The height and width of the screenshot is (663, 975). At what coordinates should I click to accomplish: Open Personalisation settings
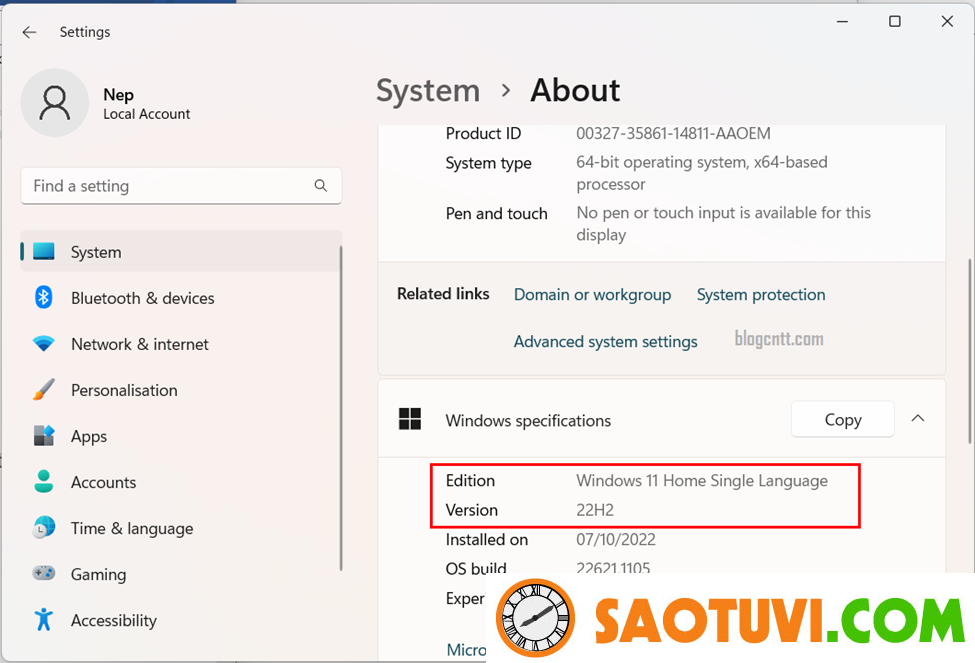[x=181, y=389]
